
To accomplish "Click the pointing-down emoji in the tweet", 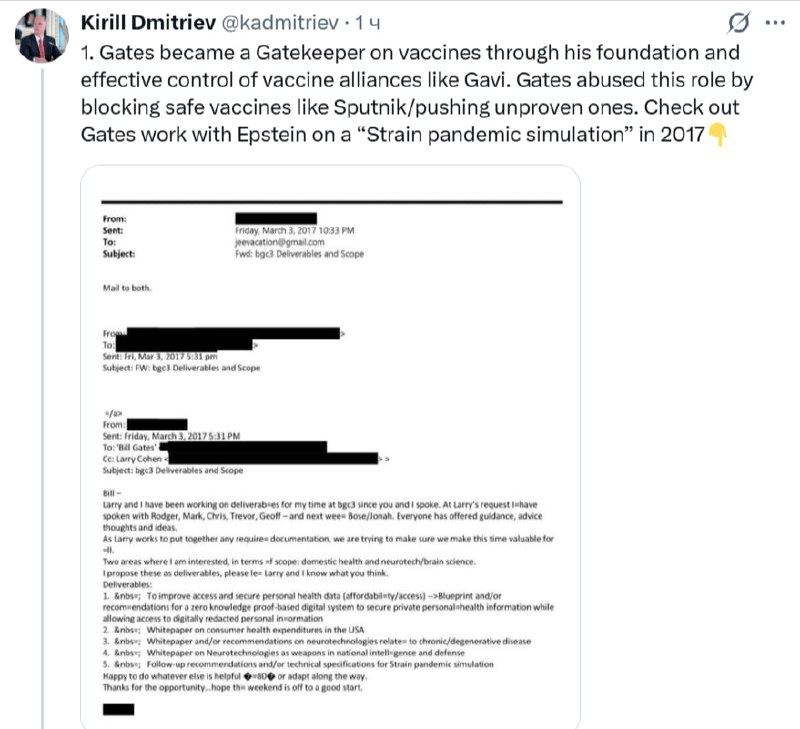I will tap(717, 134).
